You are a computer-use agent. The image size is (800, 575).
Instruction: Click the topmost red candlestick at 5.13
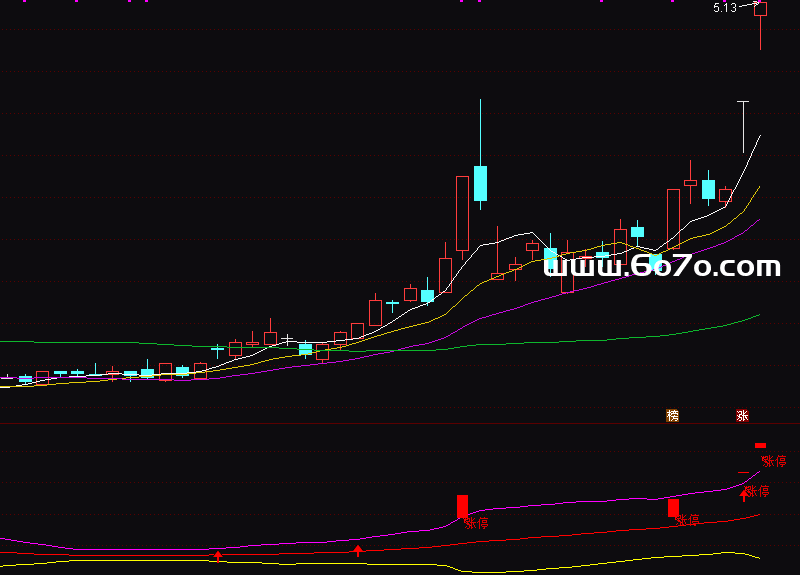point(760,10)
